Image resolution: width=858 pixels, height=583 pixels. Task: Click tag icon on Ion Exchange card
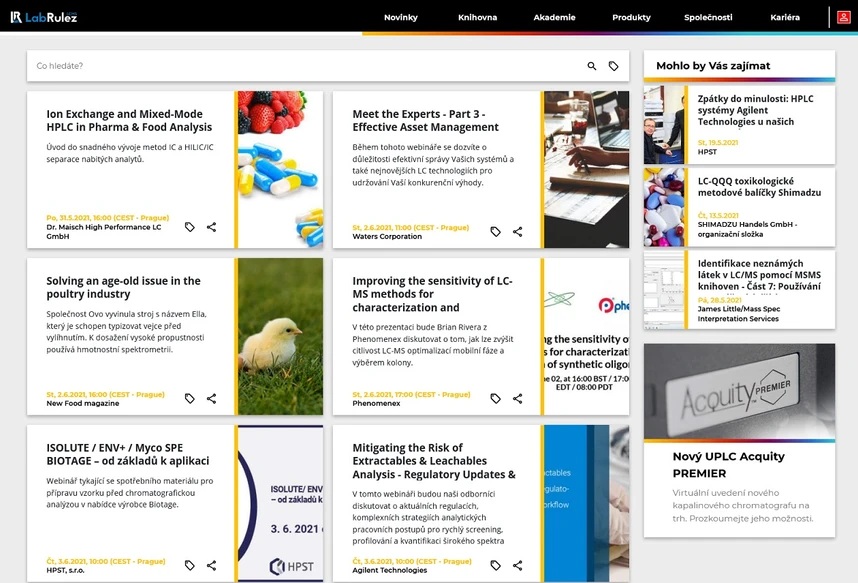(x=189, y=227)
